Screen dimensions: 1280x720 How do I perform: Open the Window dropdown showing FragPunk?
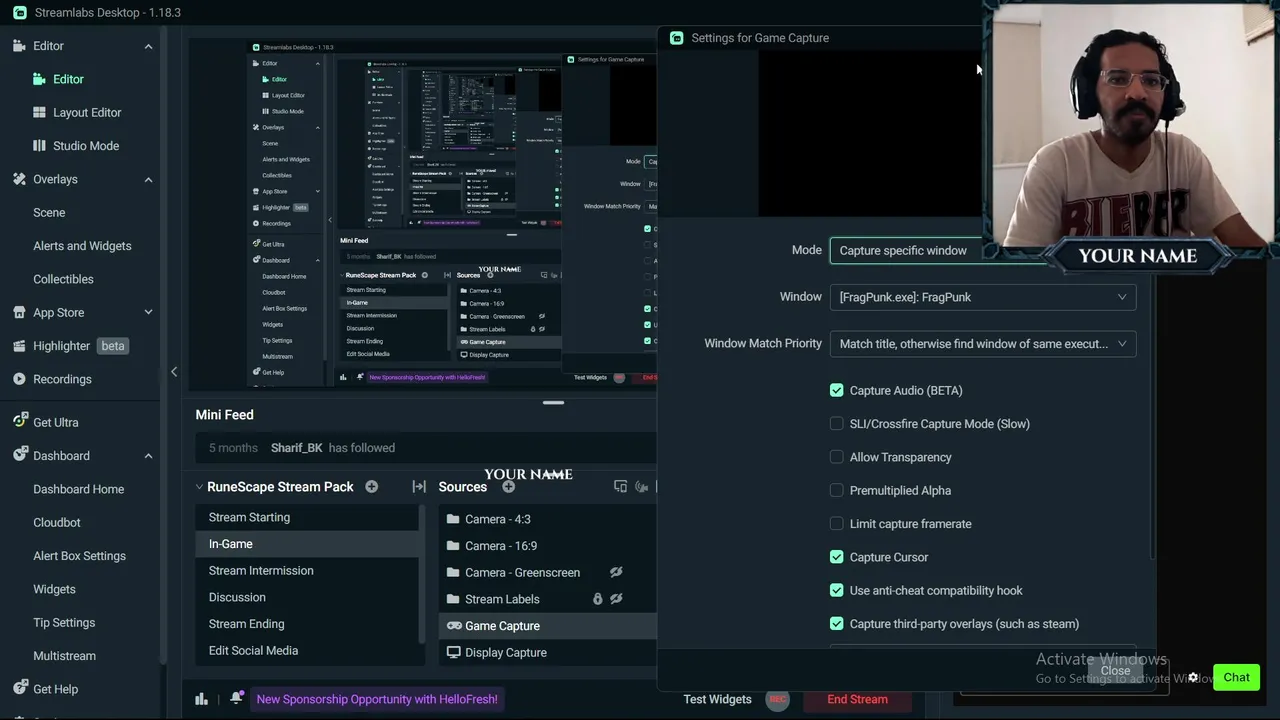pyautogui.click(x=983, y=297)
